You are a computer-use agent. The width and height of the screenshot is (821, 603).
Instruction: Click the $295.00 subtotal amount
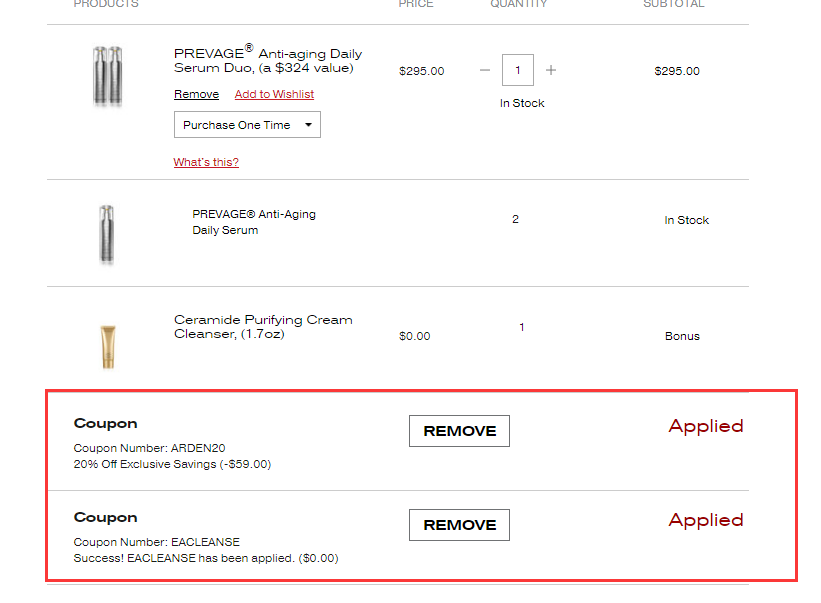click(x=677, y=71)
